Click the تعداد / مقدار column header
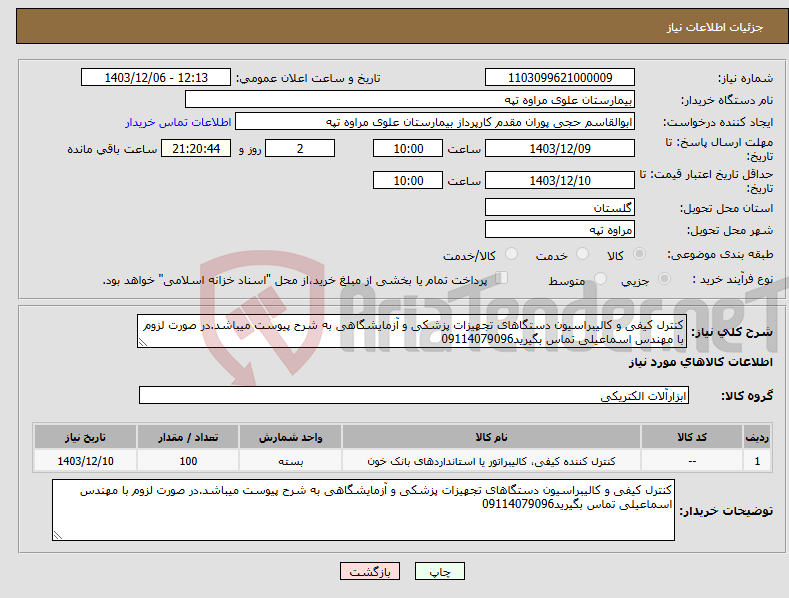This screenshot has width=789, height=598. [x=188, y=437]
